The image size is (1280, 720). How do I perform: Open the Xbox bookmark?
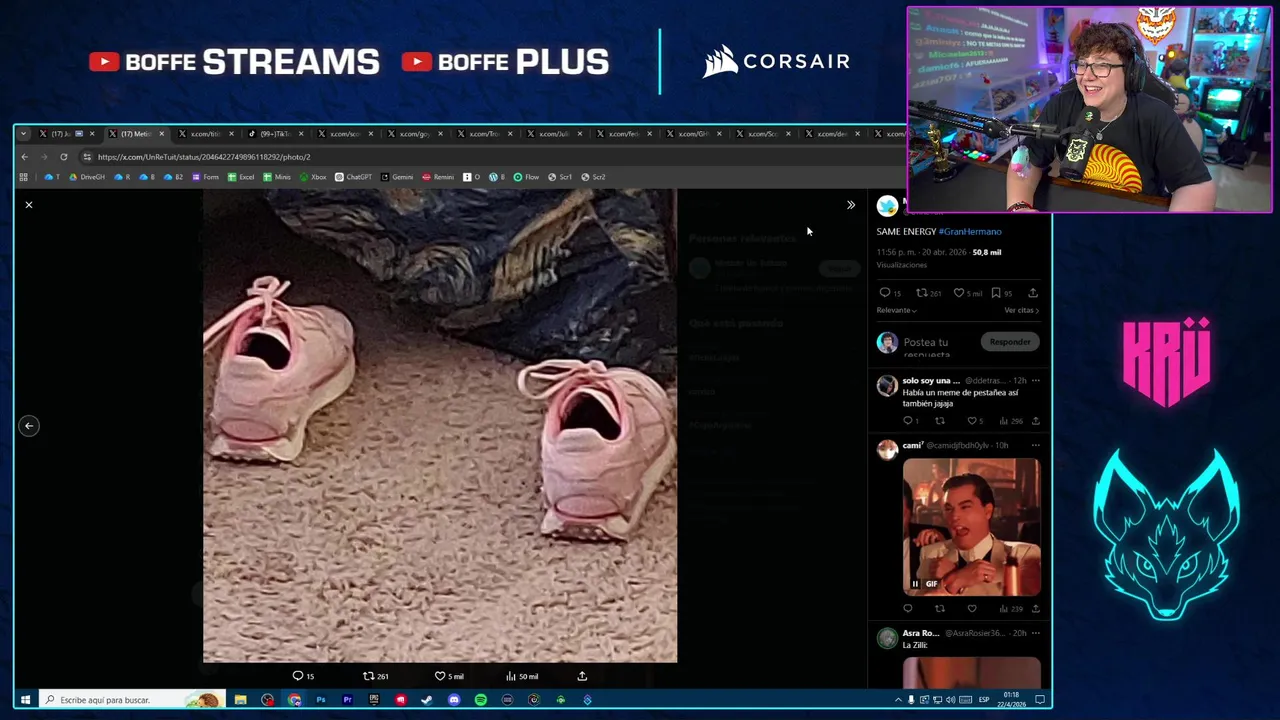(313, 177)
